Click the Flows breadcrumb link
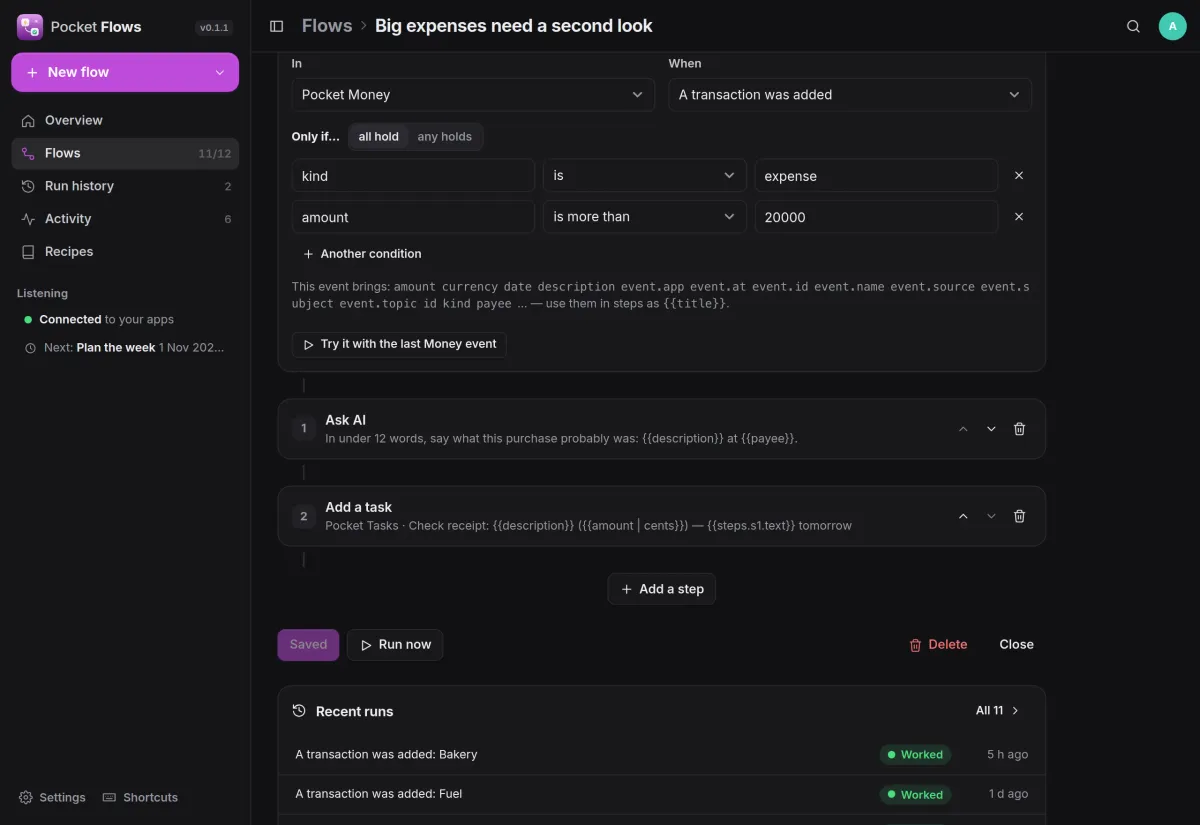This screenshot has width=1200, height=825. coord(327,26)
